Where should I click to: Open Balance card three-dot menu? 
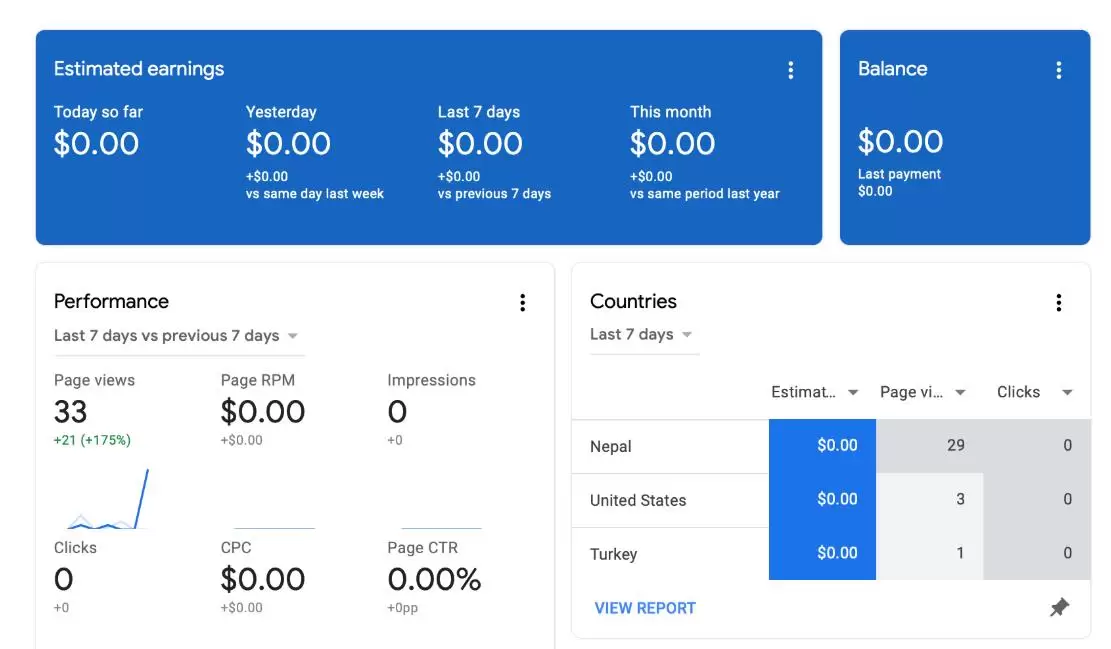(1059, 70)
